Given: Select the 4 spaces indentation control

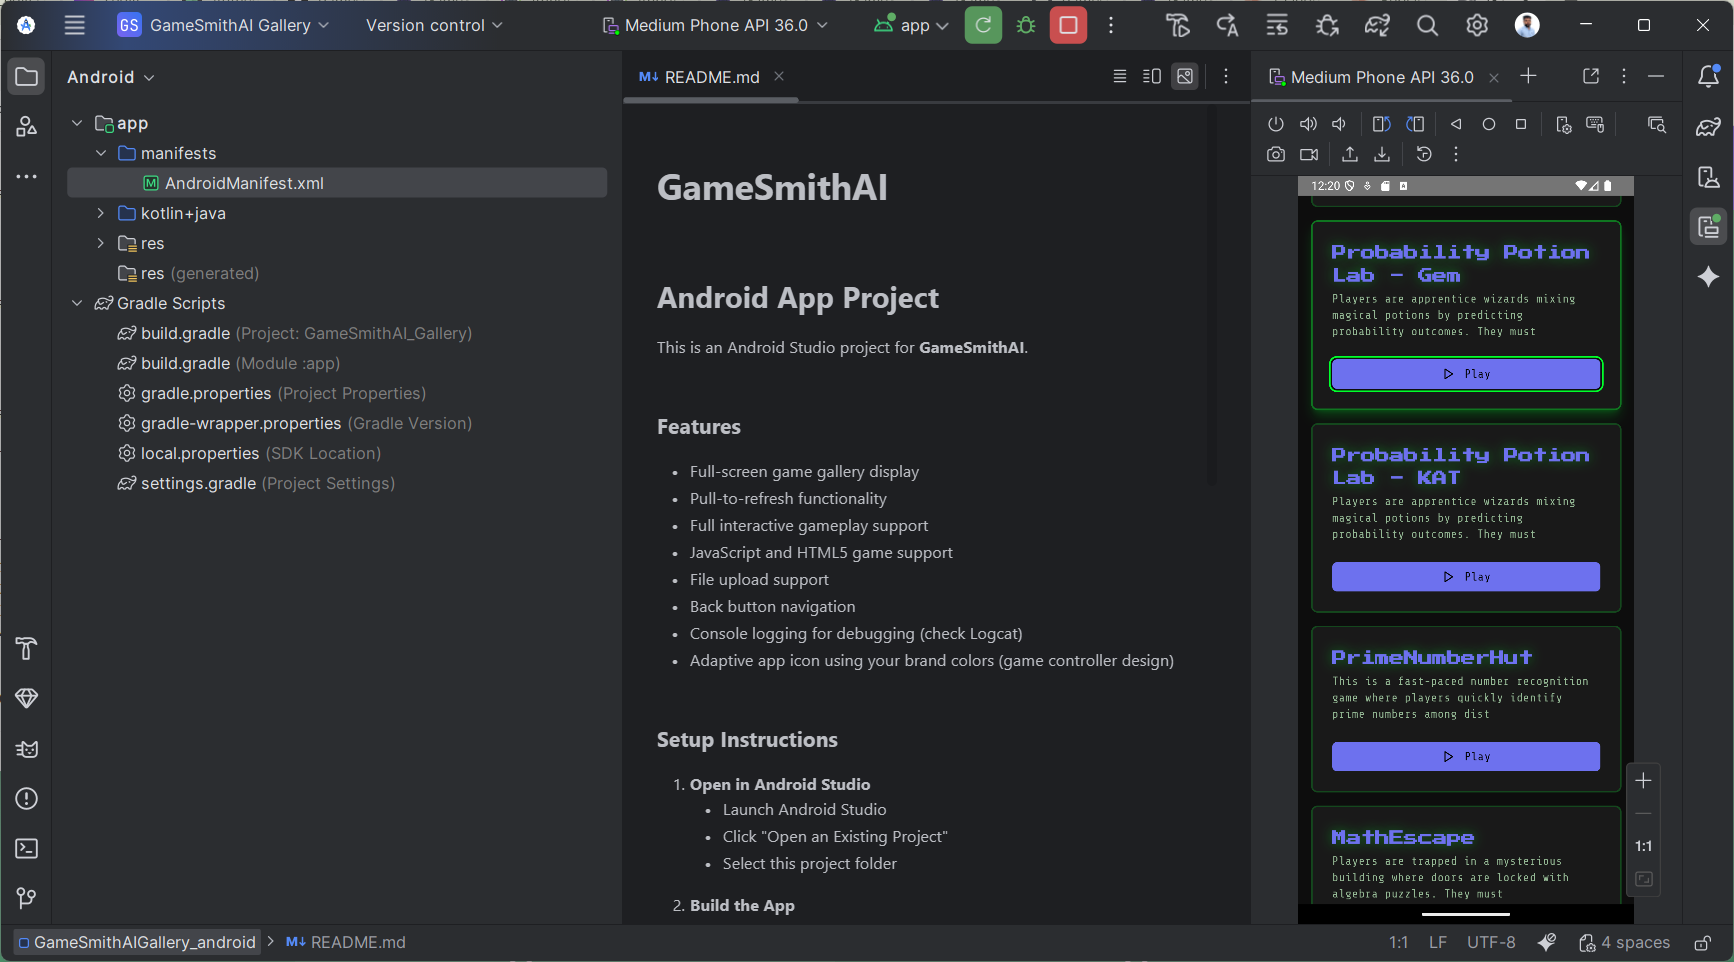Looking at the screenshot, I should coord(1634,942).
